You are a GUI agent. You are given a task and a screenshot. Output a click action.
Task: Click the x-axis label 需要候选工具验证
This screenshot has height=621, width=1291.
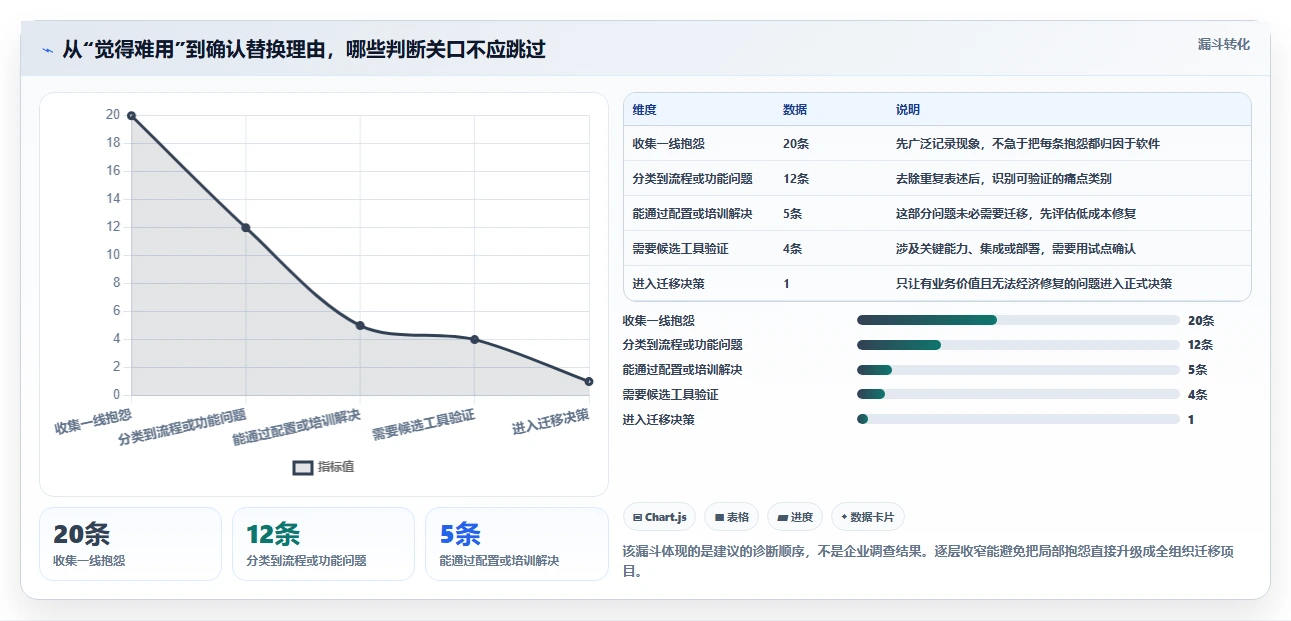tap(423, 425)
